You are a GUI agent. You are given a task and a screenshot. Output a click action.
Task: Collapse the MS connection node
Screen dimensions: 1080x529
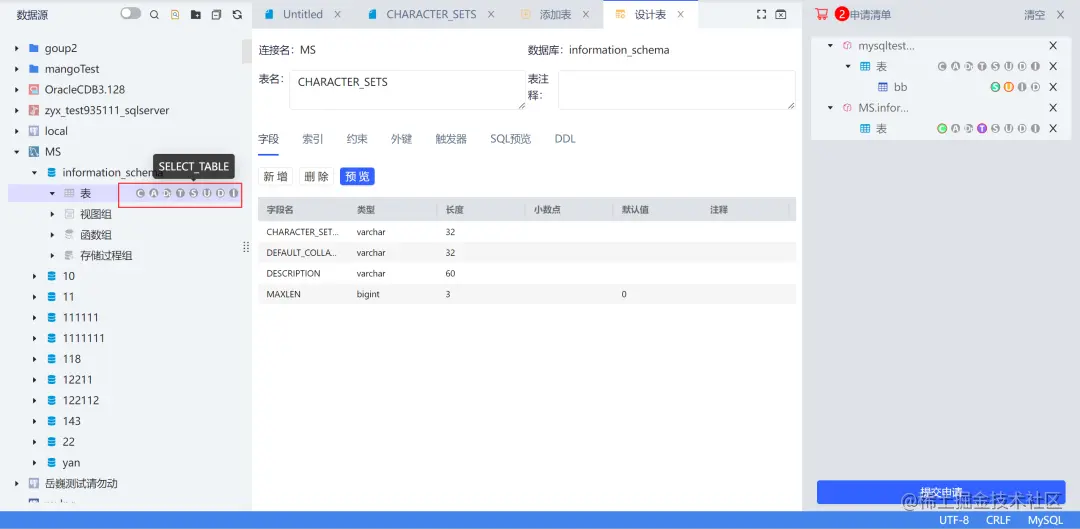click(x=17, y=152)
